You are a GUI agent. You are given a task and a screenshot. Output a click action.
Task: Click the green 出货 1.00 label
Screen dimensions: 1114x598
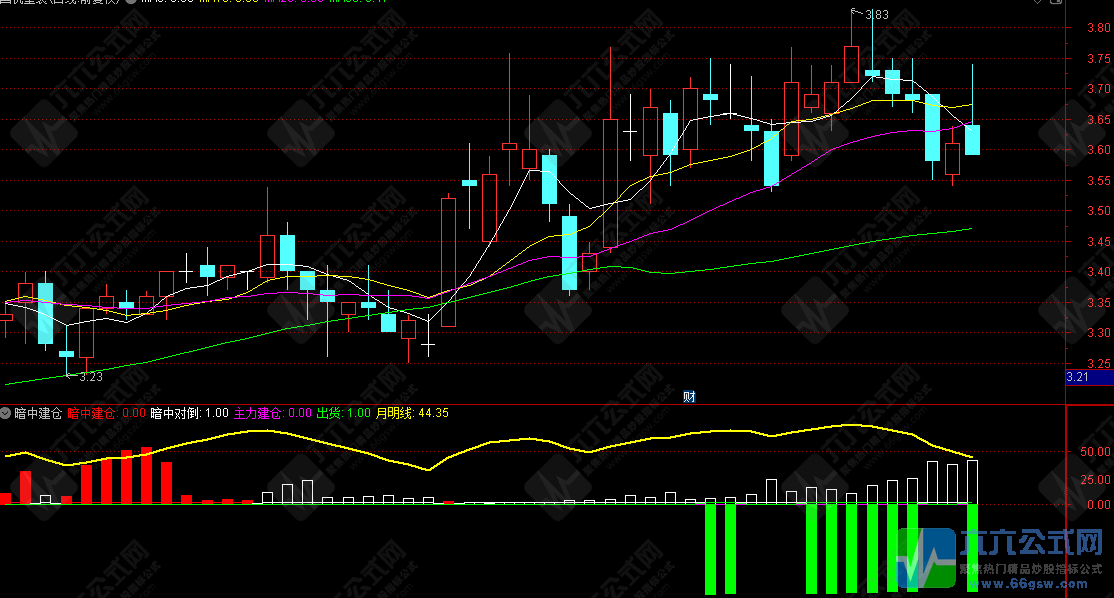[x=344, y=413]
